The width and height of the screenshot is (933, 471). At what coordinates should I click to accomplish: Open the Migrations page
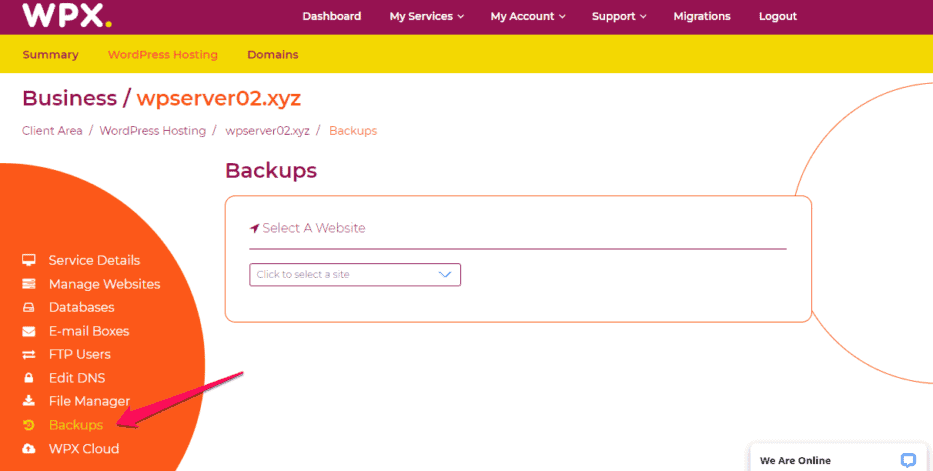702,17
